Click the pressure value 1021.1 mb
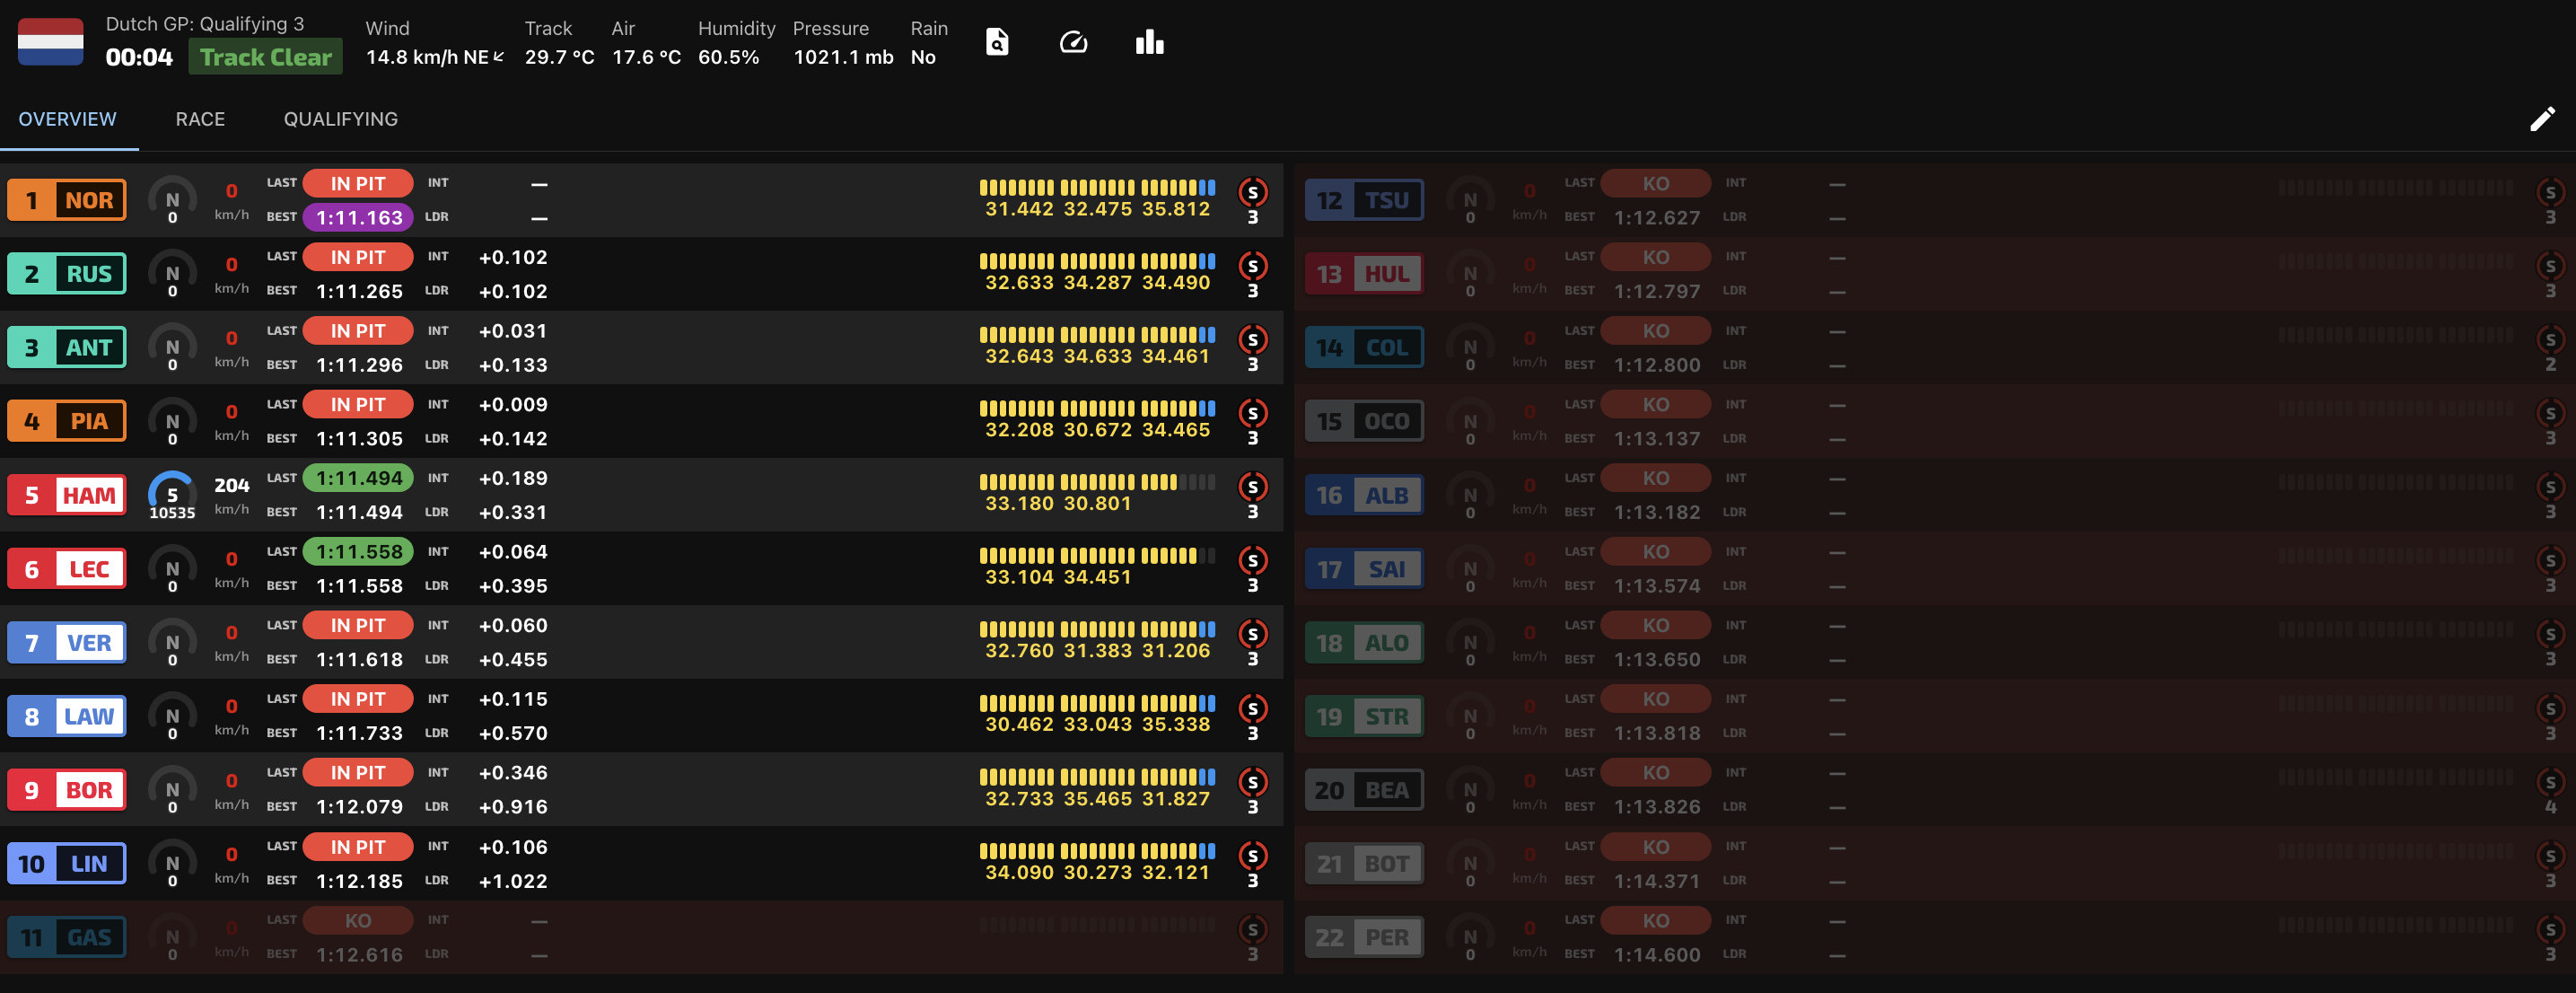 point(844,57)
